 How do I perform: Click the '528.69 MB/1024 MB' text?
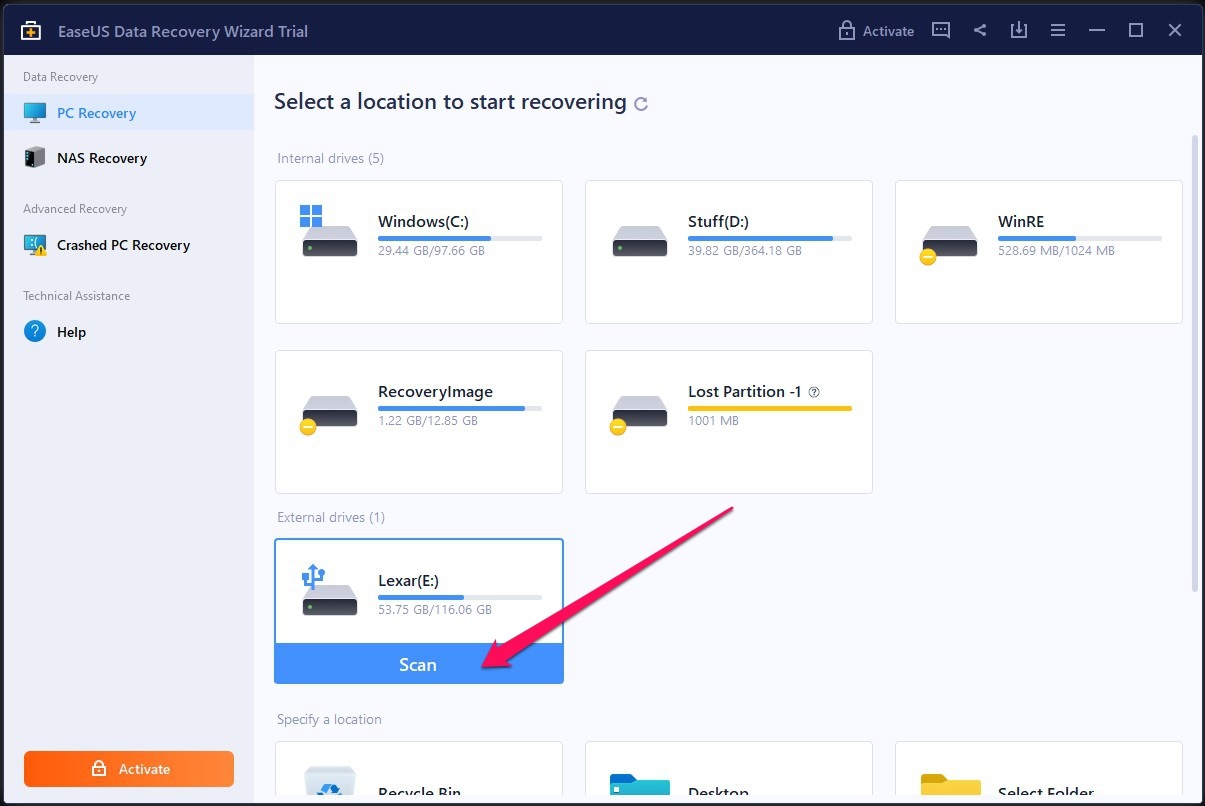point(1056,251)
